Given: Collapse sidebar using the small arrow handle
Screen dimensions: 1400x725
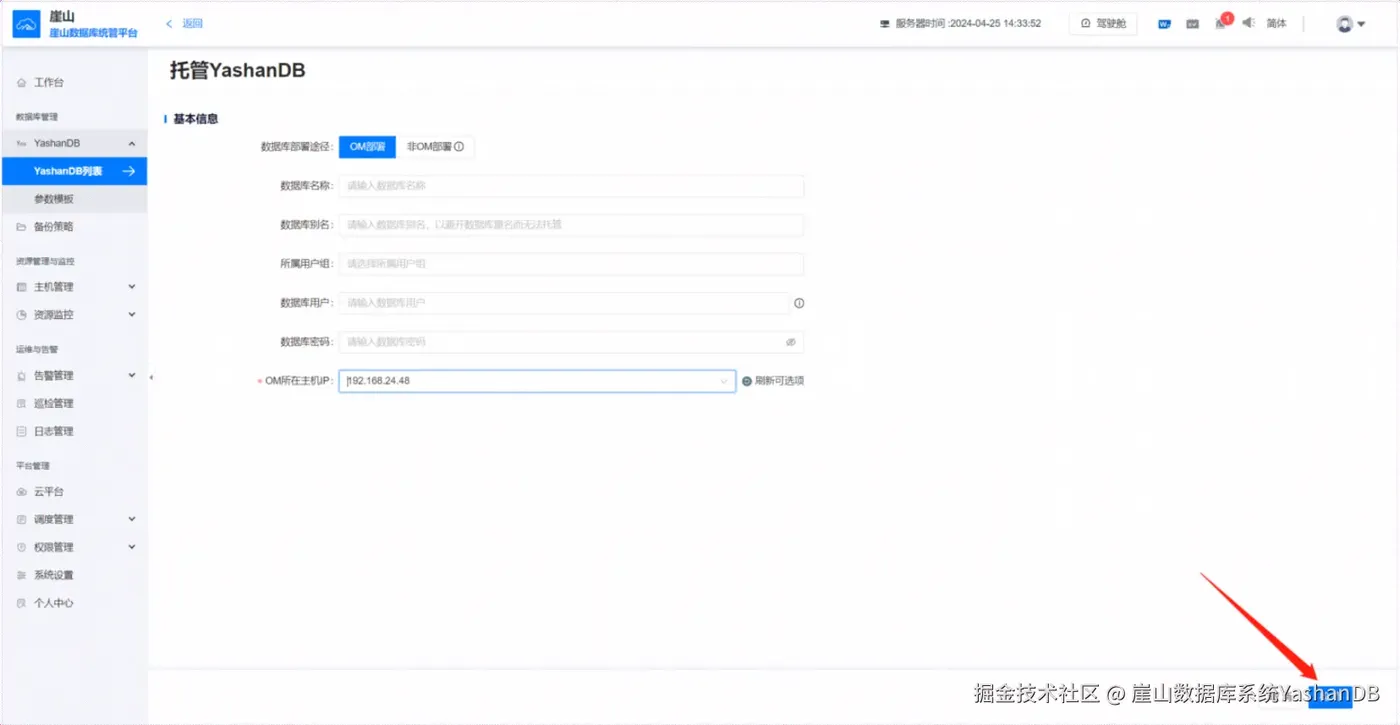Looking at the screenshot, I should tap(151, 377).
